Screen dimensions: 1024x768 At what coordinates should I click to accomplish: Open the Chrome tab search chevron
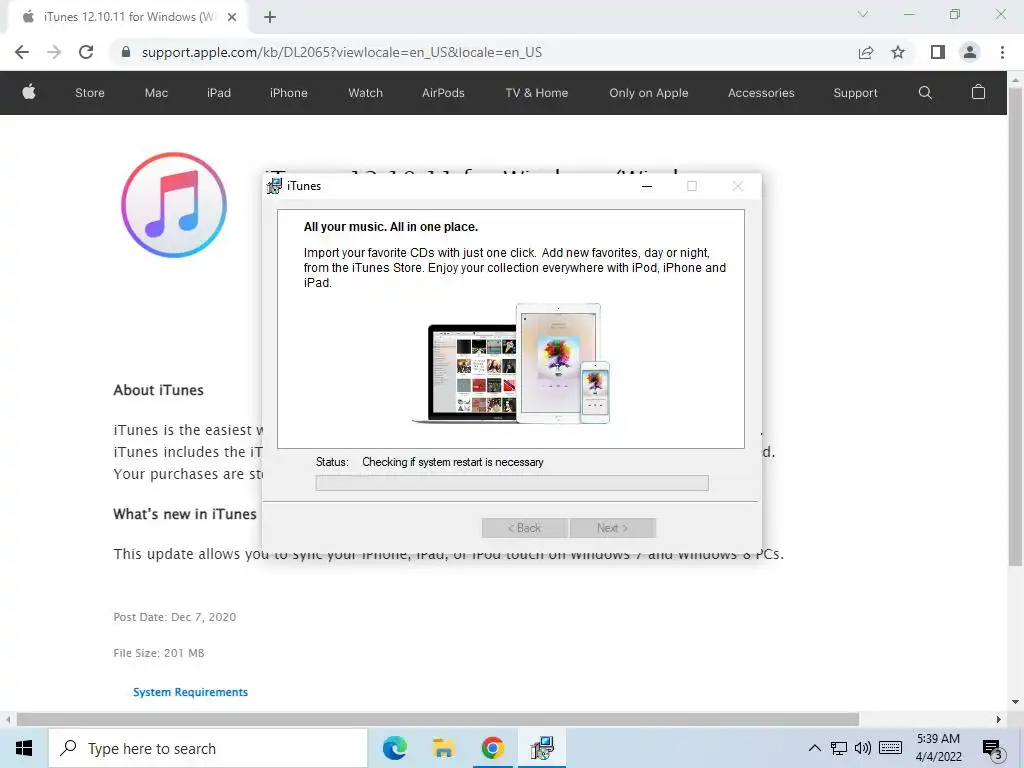pyautogui.click(x=863, y=14)
